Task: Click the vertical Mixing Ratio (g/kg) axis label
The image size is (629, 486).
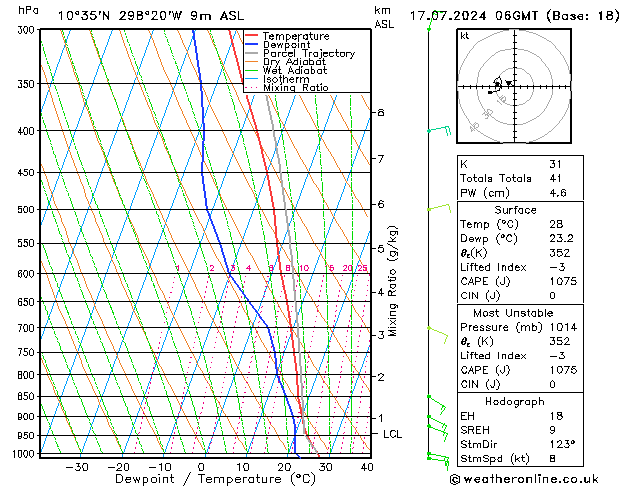Action: [392, 281]
